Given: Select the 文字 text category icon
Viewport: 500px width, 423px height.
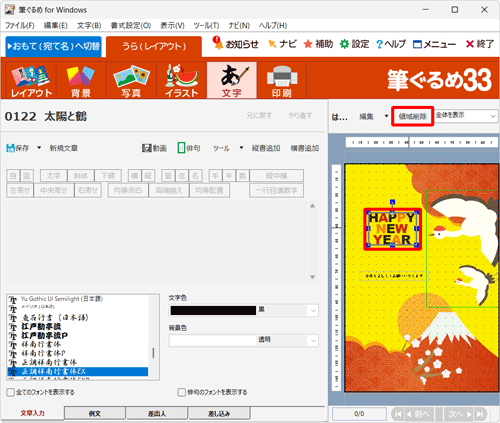Looking at the screenshot, I should (232, 80).
